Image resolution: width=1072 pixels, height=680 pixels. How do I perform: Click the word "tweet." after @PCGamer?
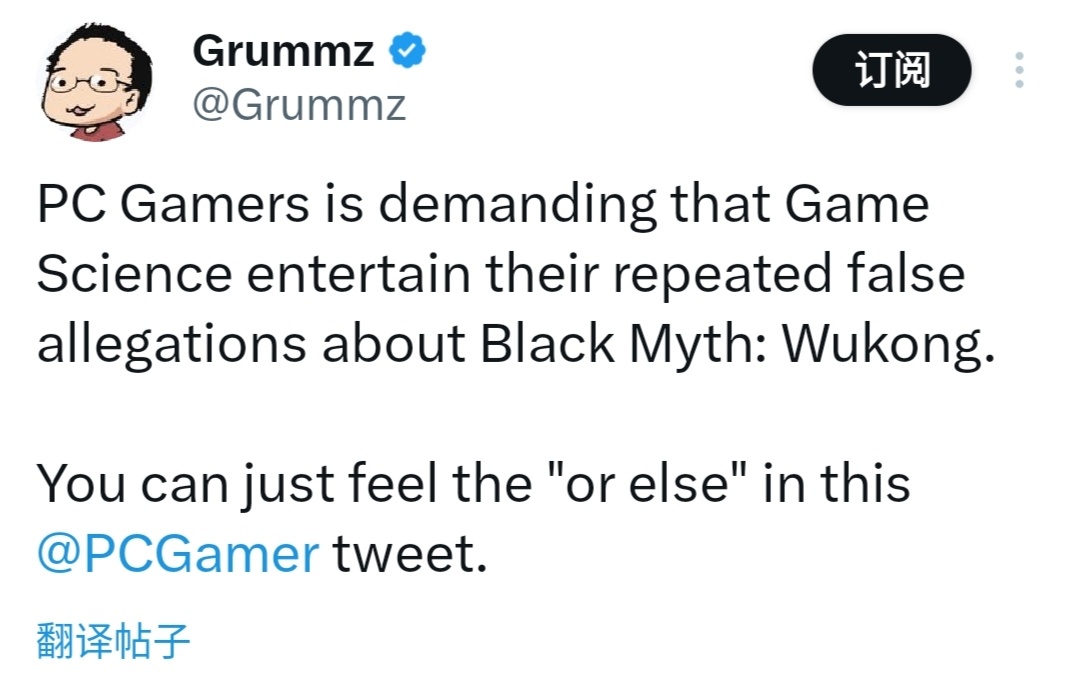(x=410, y=553)
